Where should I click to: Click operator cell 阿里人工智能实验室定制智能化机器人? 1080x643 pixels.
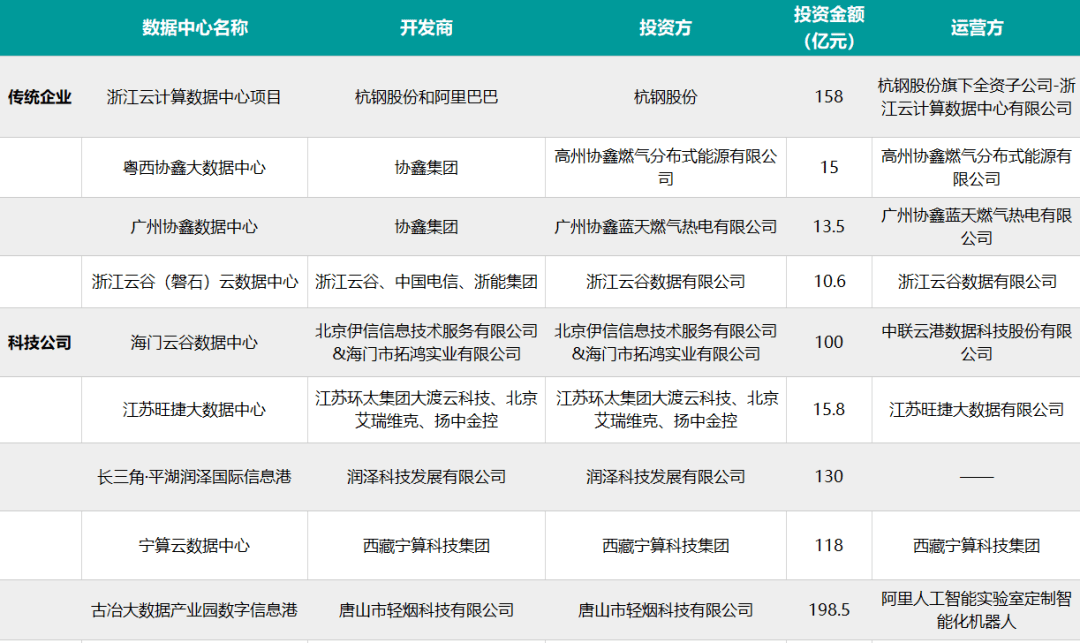pos(977,610)
